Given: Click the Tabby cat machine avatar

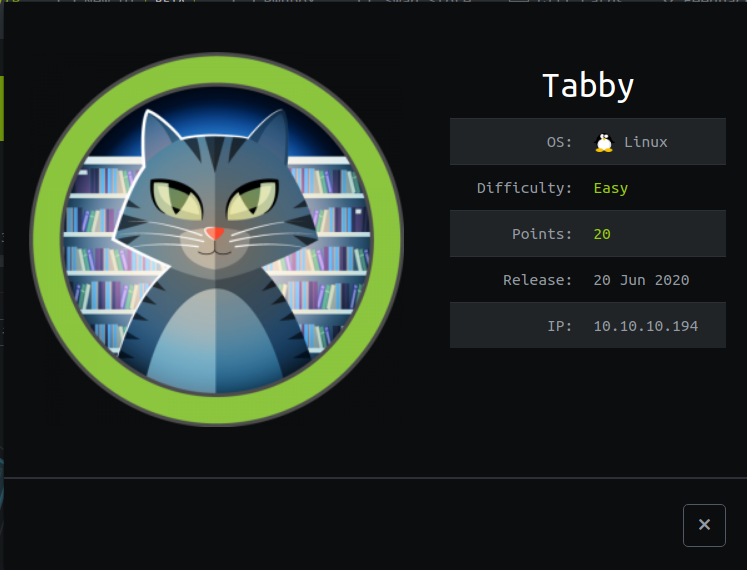Looking at the screenshot, I should 217,239.
